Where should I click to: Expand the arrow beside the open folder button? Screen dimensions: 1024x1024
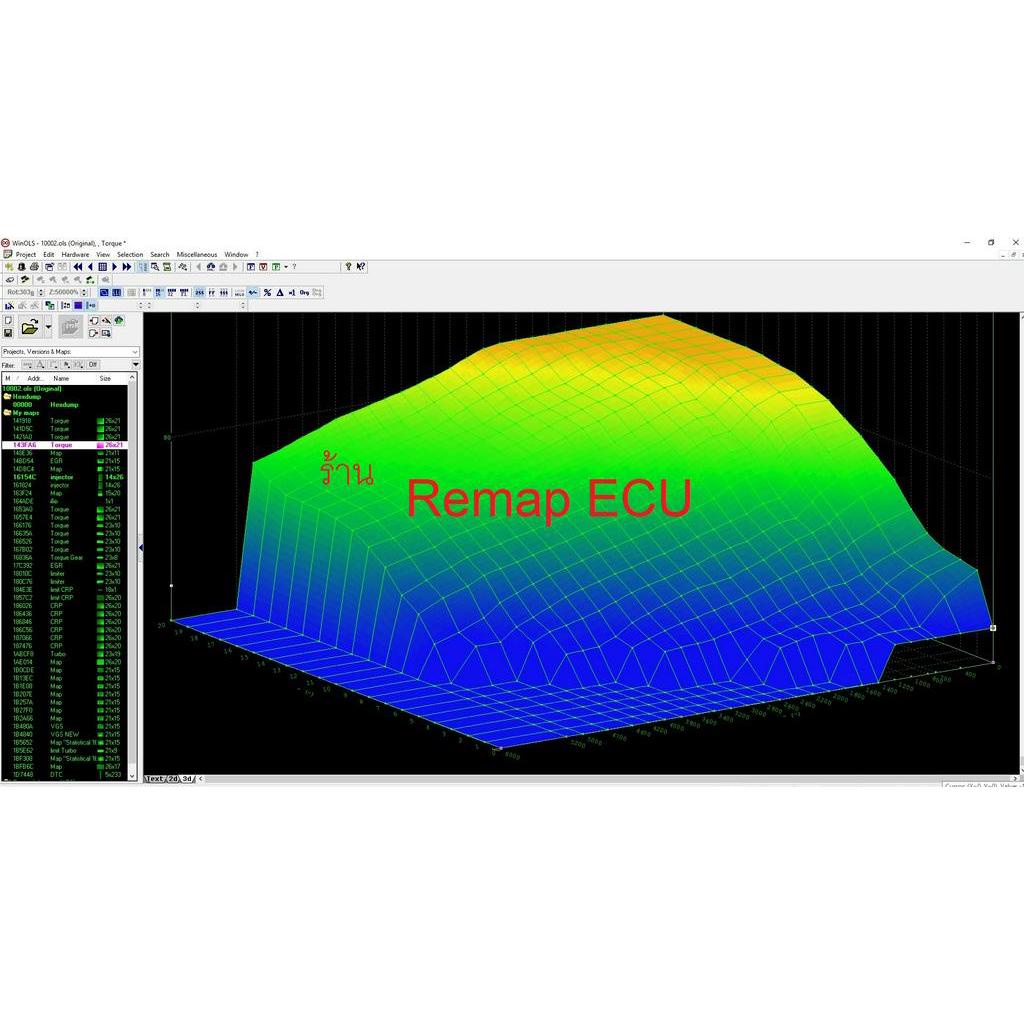point(48,327)
